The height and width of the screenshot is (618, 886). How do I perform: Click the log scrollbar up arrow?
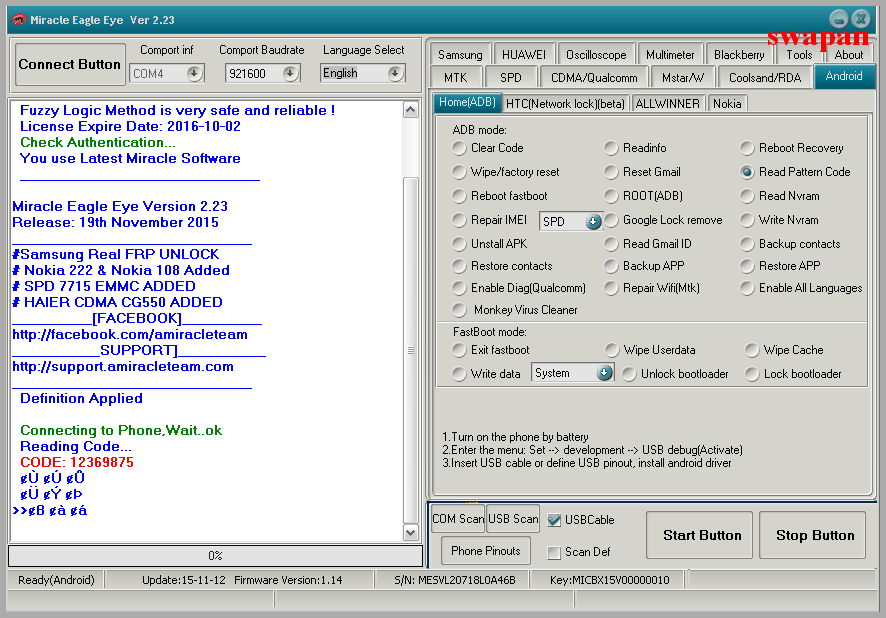(411, 110)
